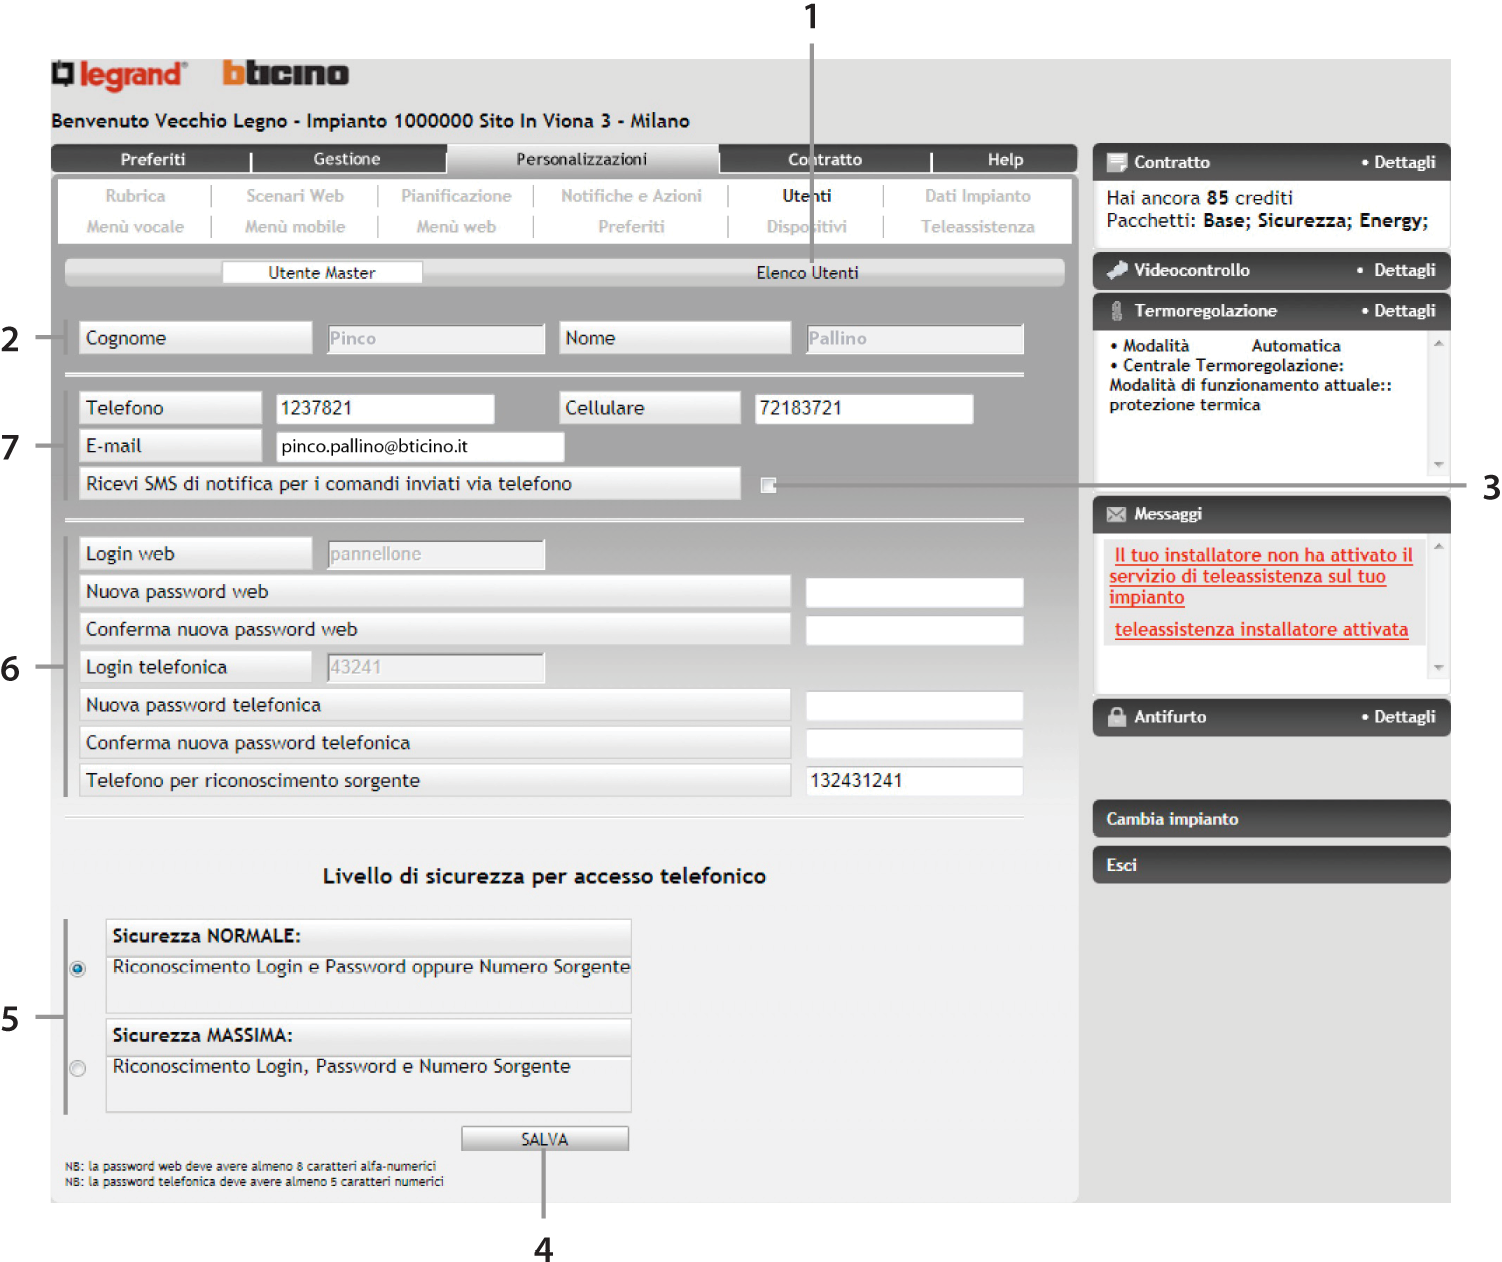1502x1262 pixels.
Task: Click Messaggi panel scroll down arrow
Action: point(1438,667)
